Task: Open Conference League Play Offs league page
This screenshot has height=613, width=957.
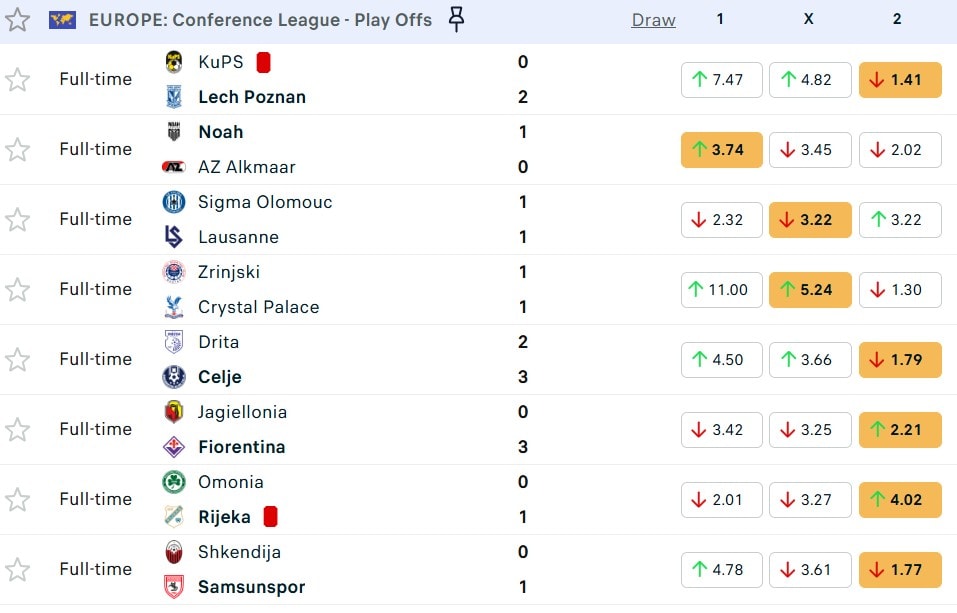Action: (x=260, y=20)
